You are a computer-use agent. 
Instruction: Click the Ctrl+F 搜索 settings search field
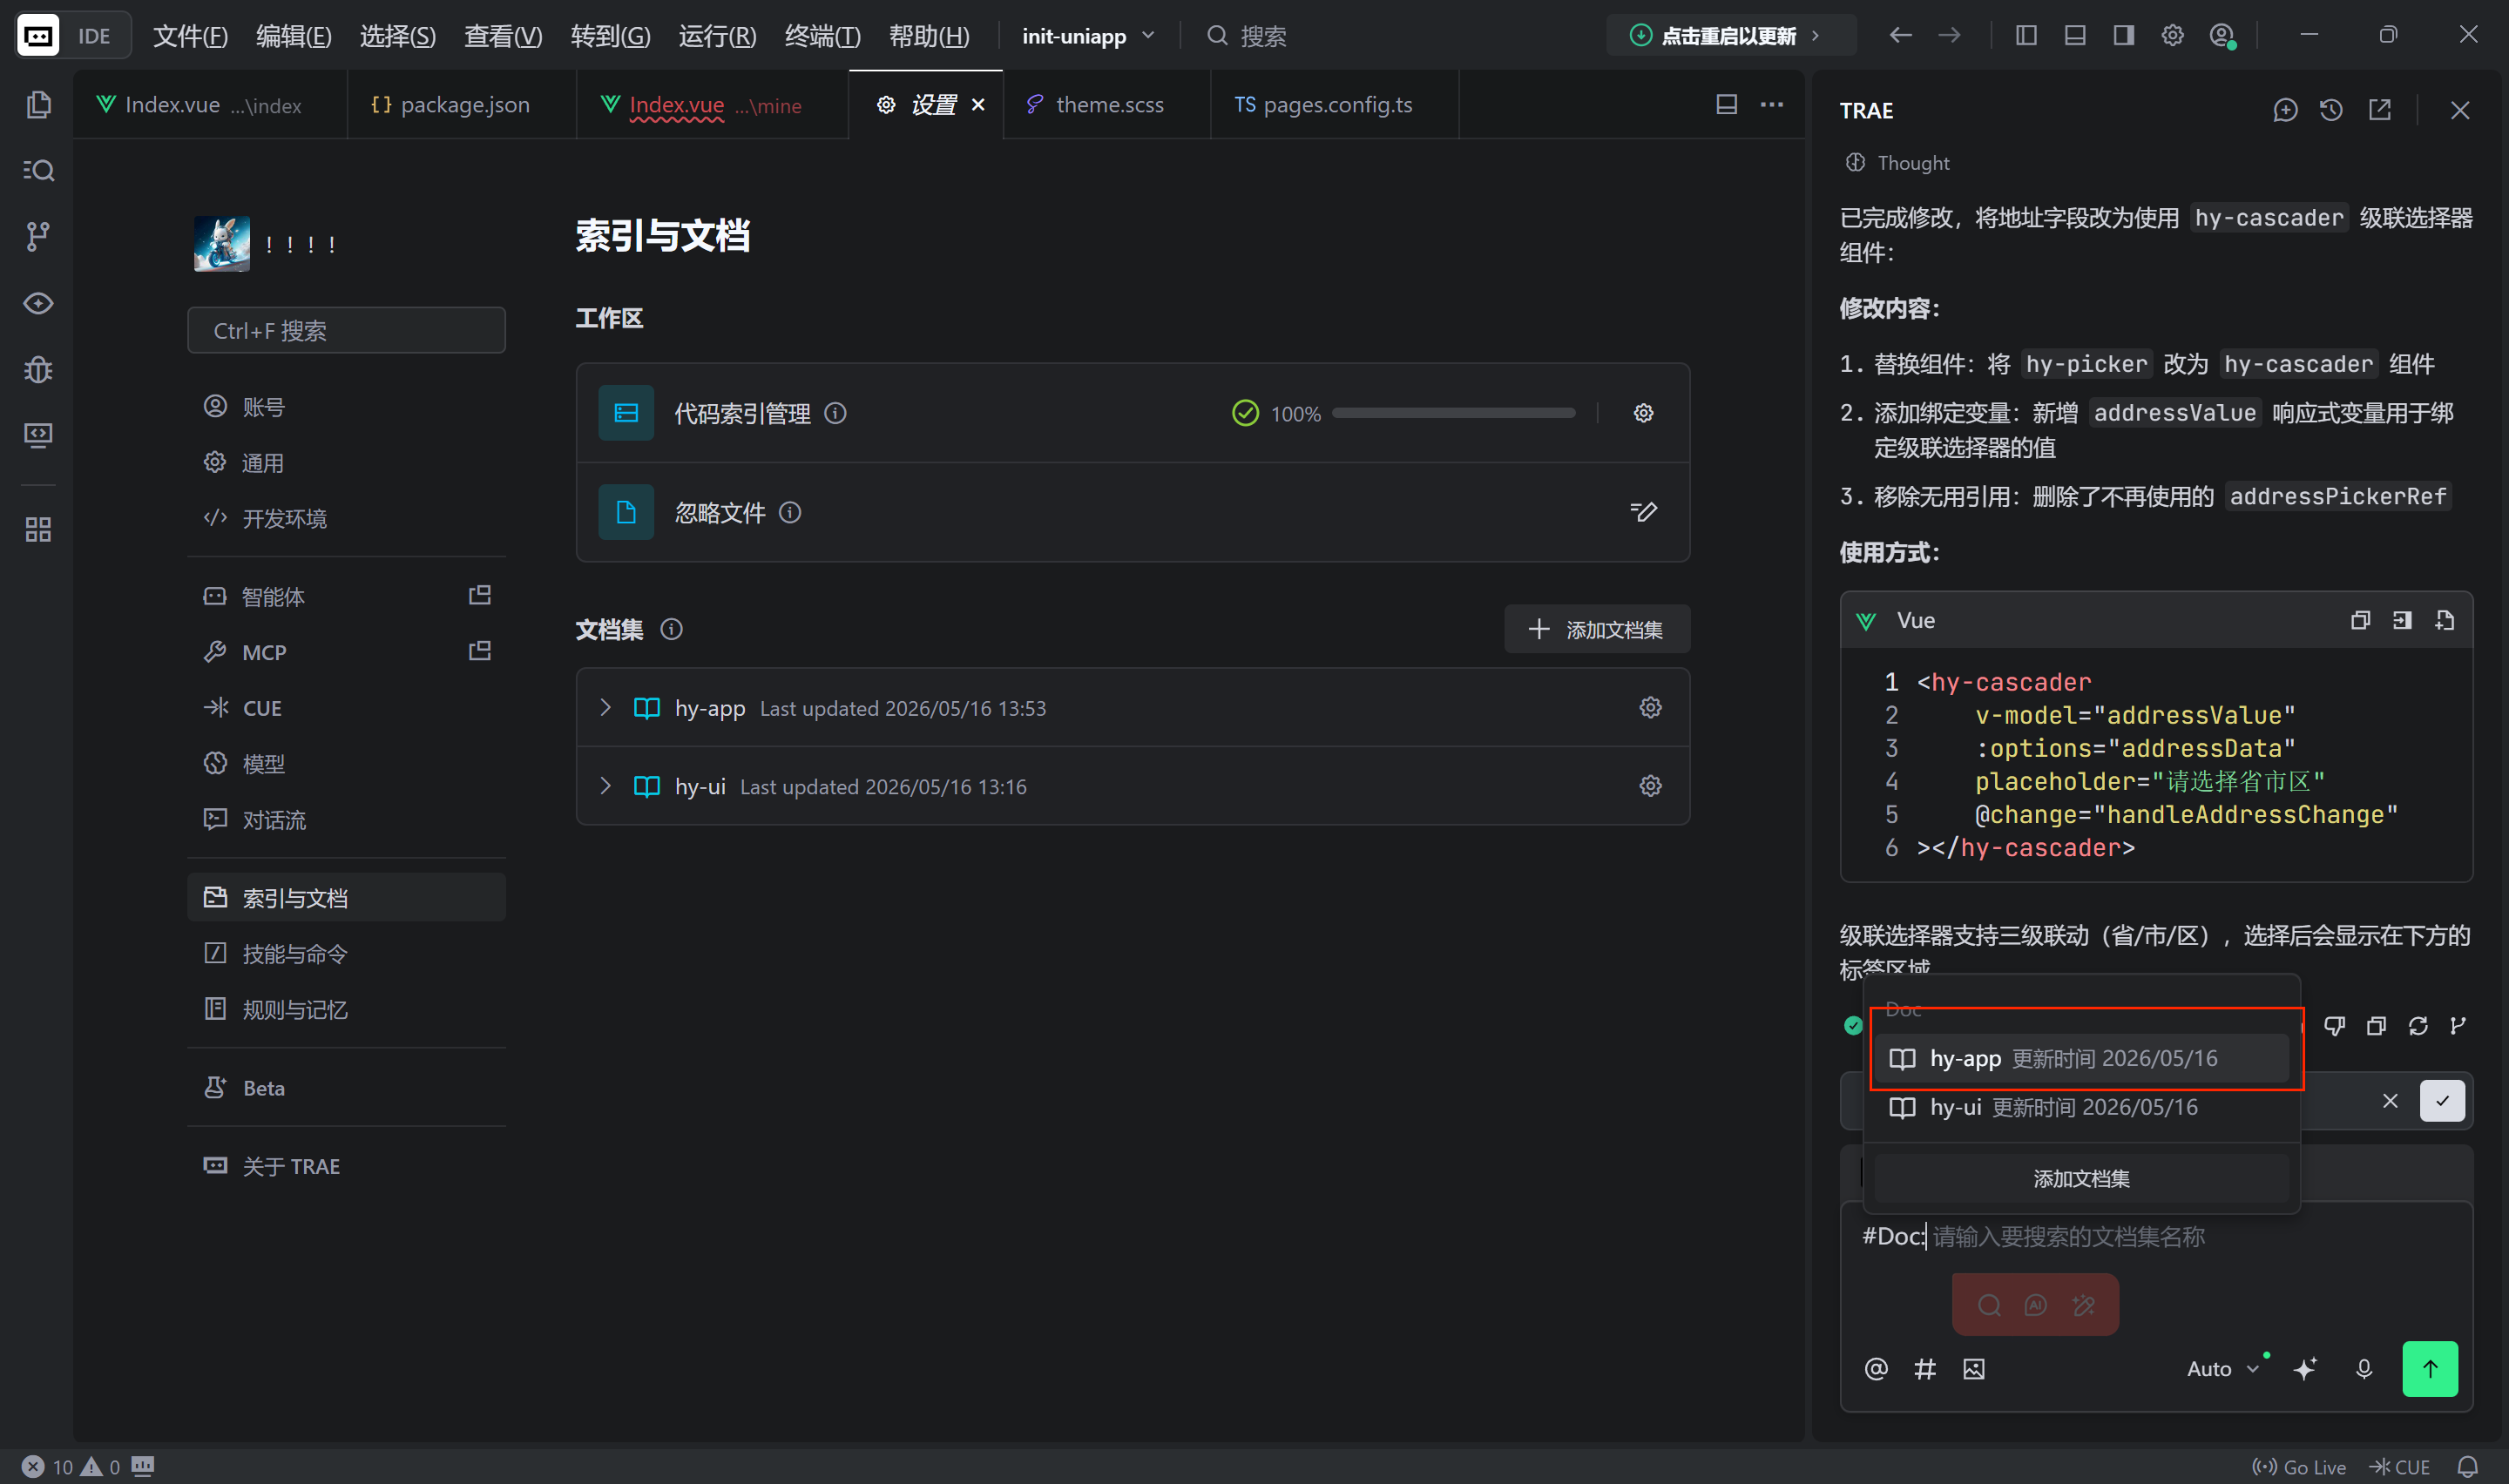tap(346, 330)
